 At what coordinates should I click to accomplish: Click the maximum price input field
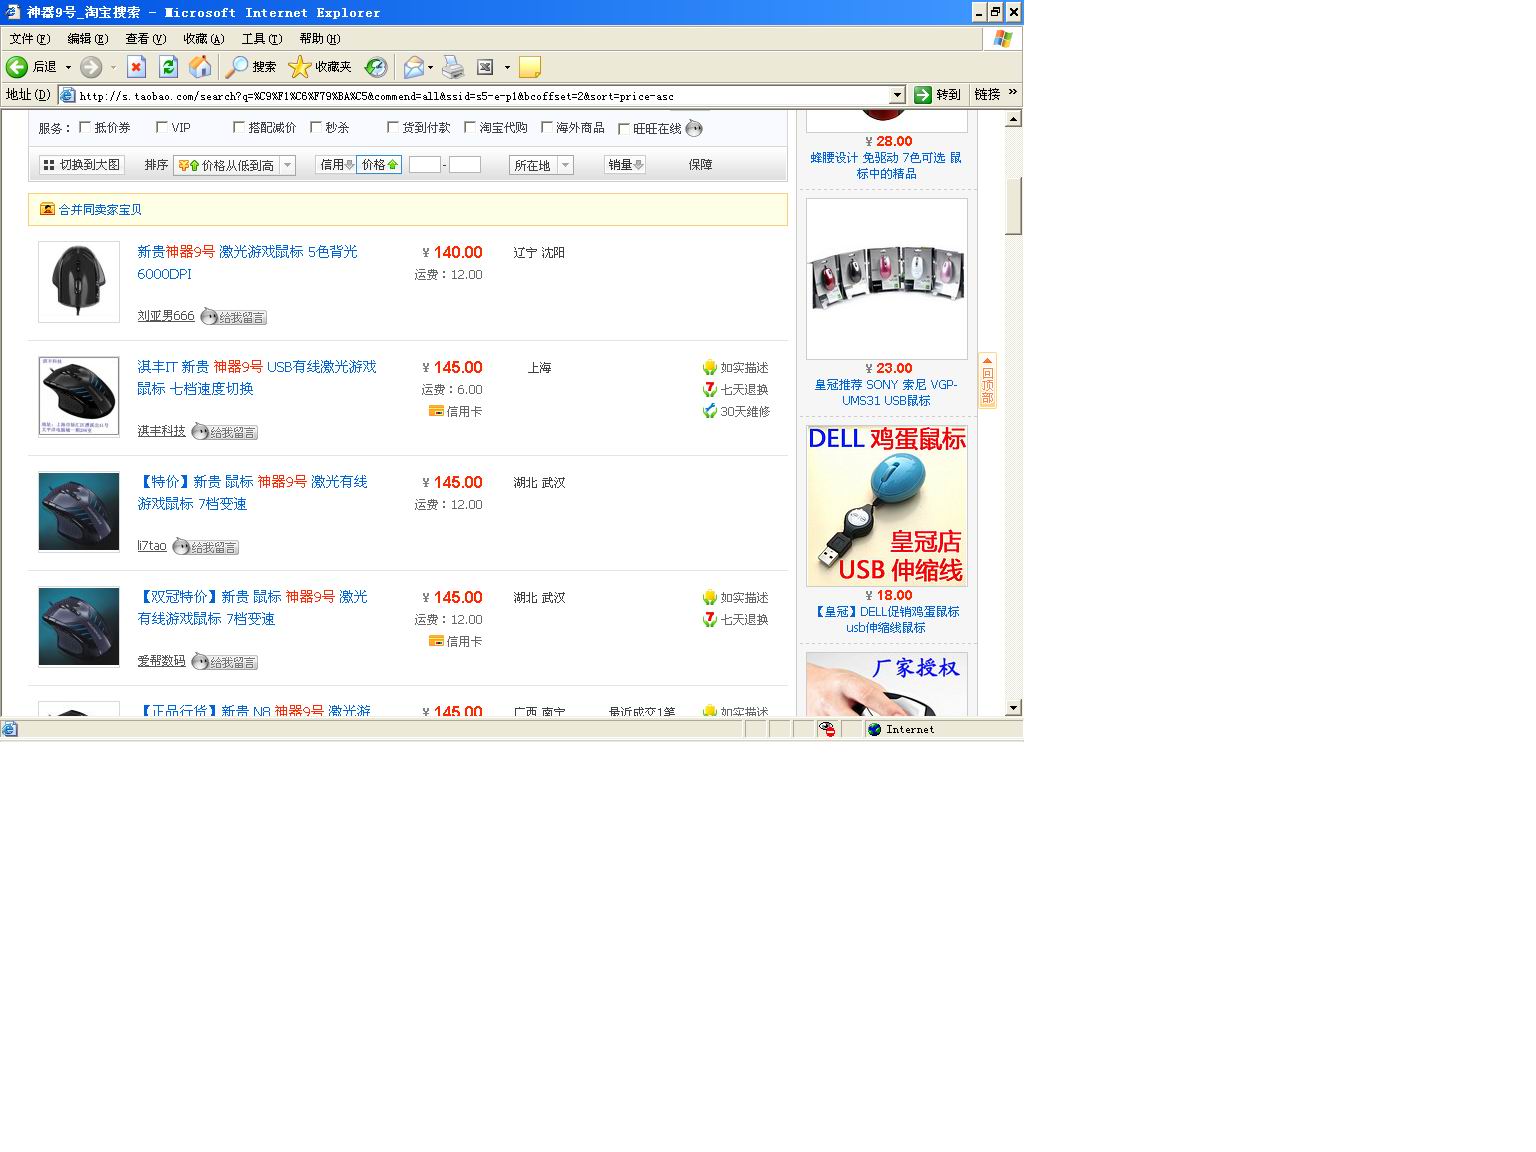tap(465, 165)
